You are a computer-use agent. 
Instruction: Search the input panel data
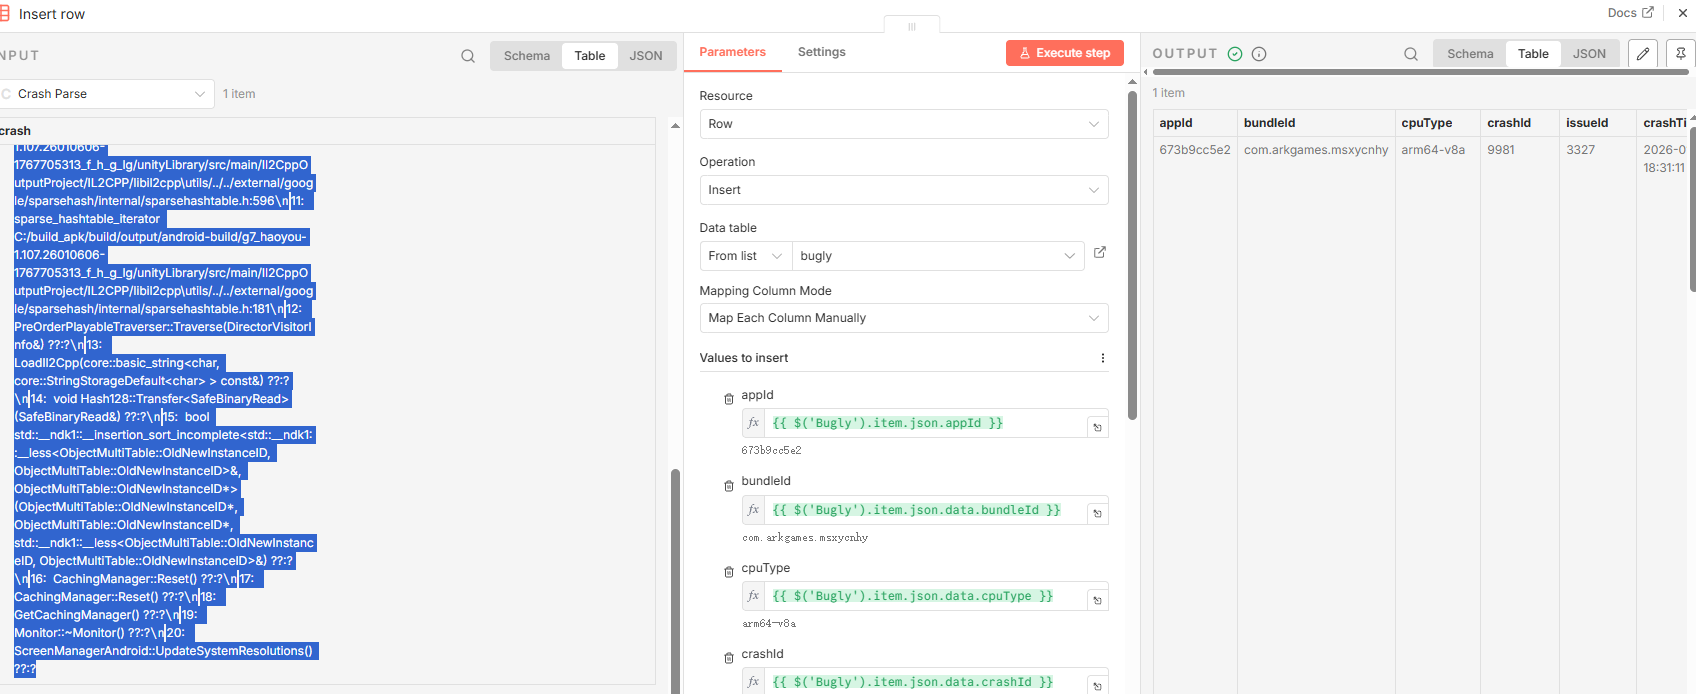tap(467, 56)
